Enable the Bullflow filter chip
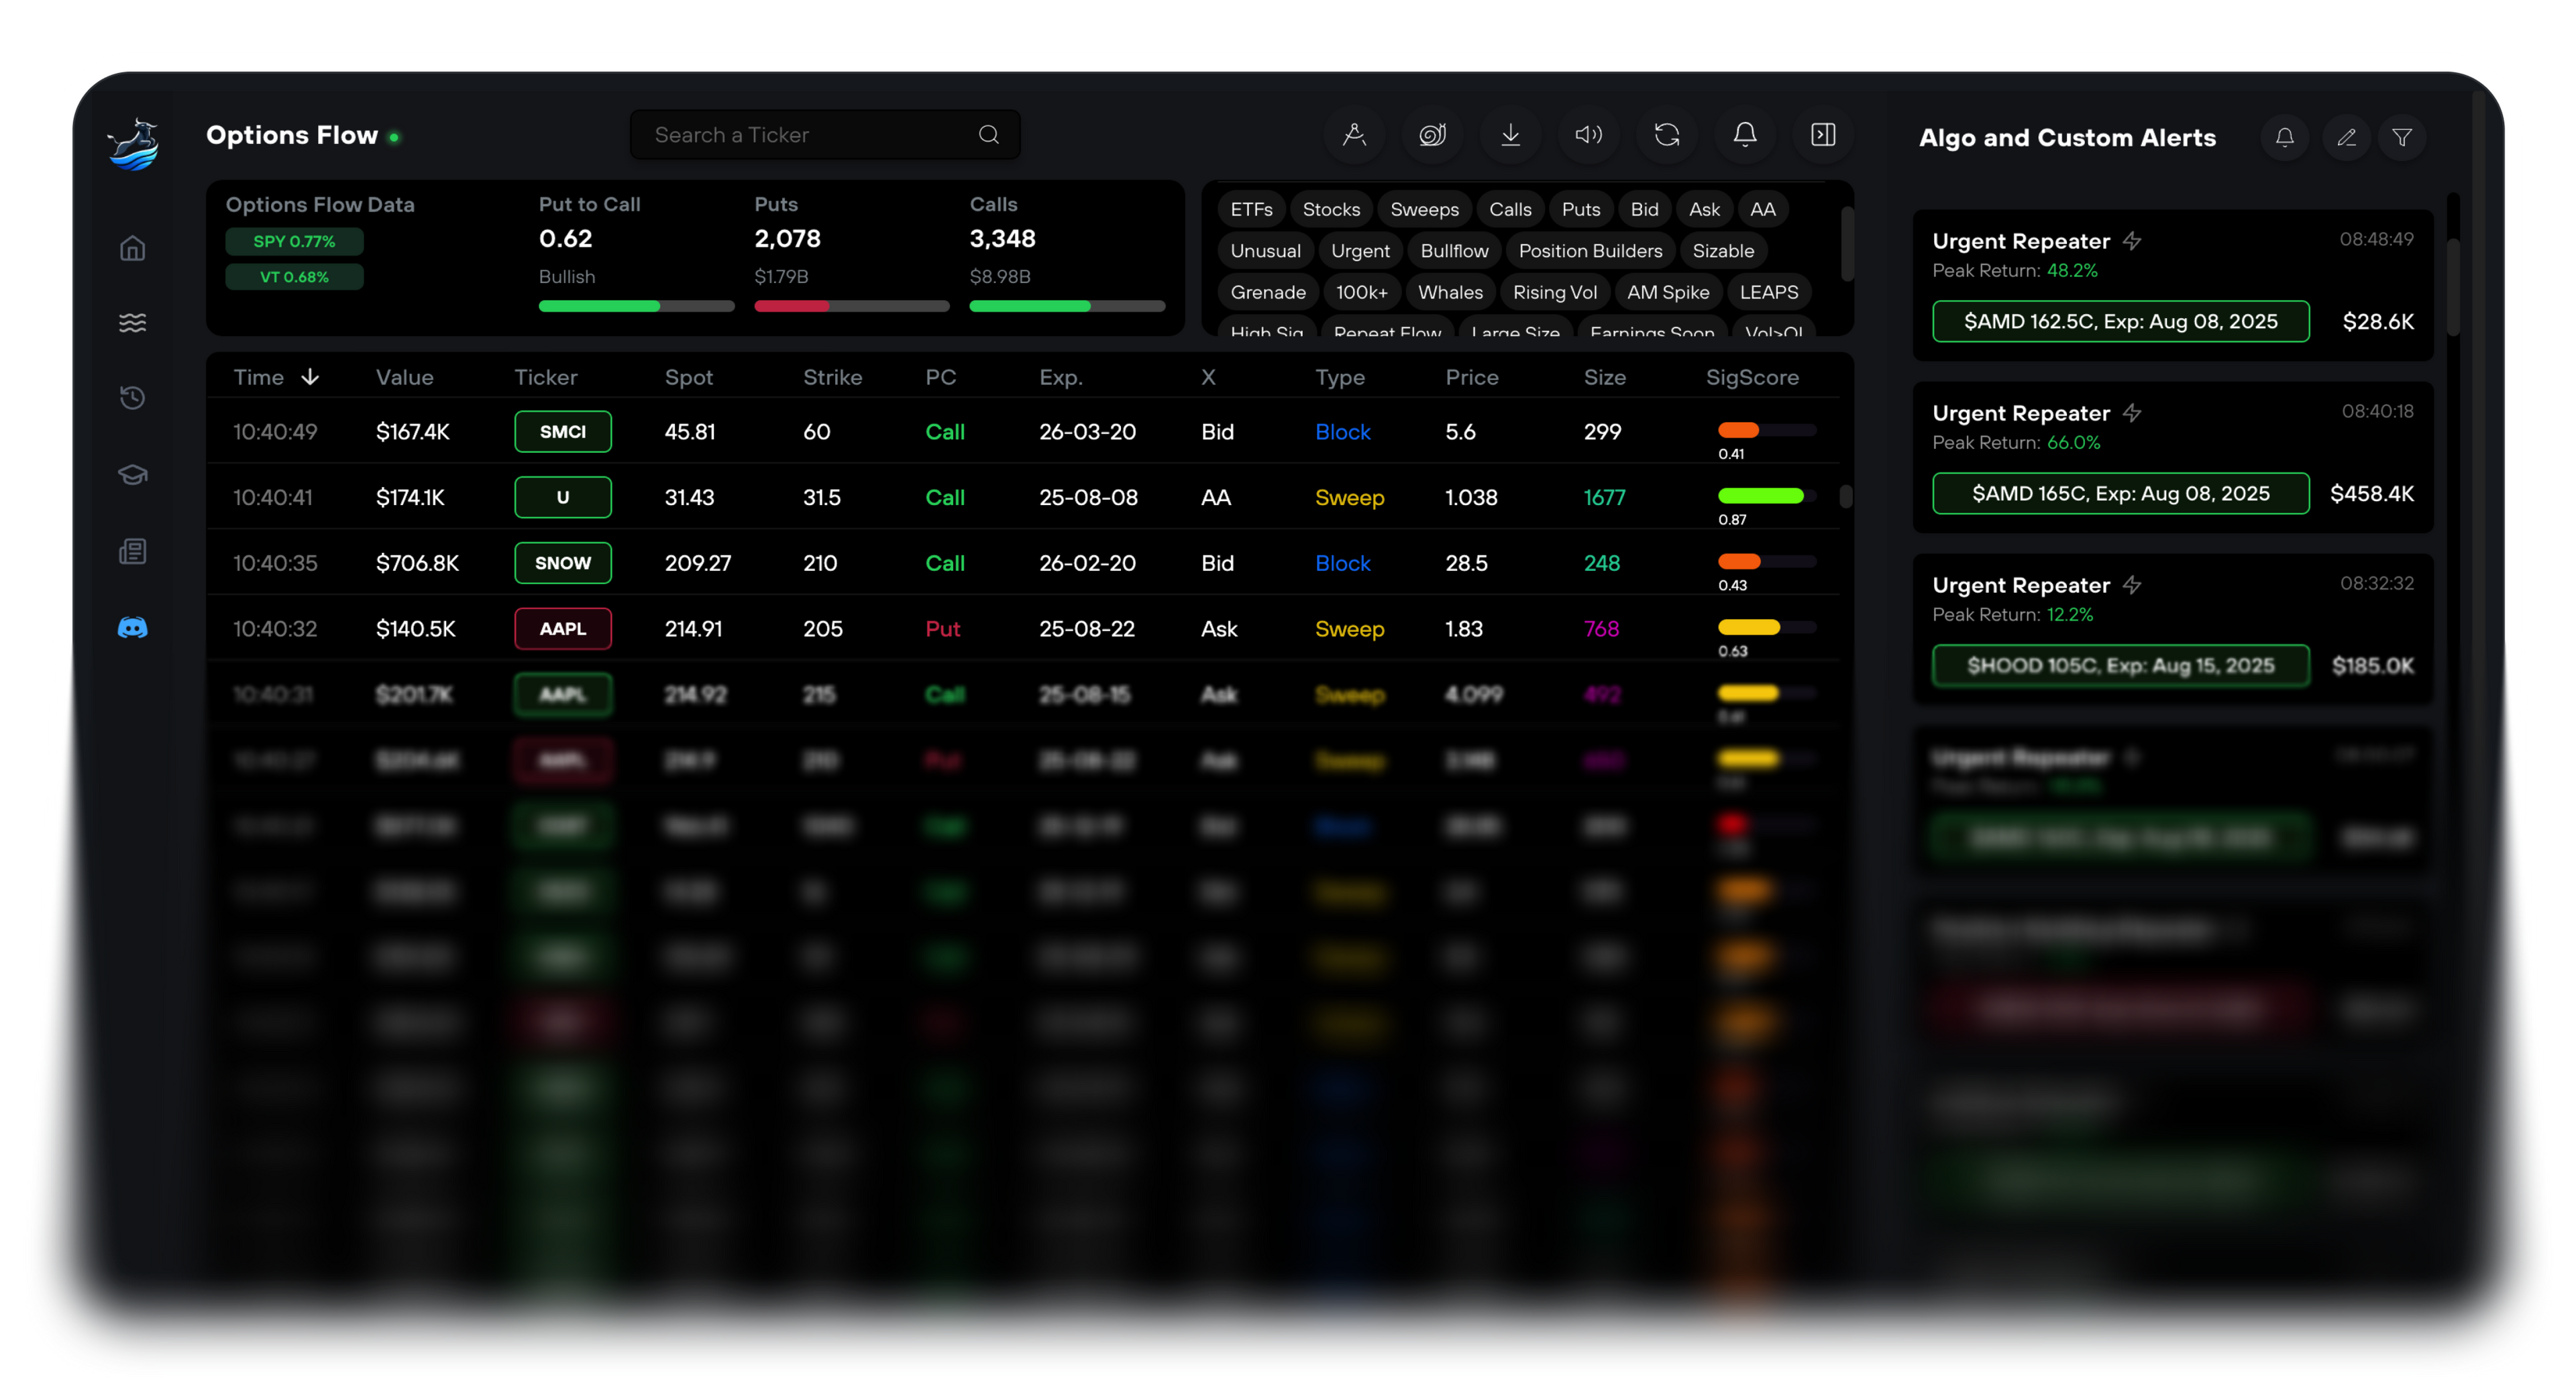Screen dimensions: 2576x1392 (1454, 251)
